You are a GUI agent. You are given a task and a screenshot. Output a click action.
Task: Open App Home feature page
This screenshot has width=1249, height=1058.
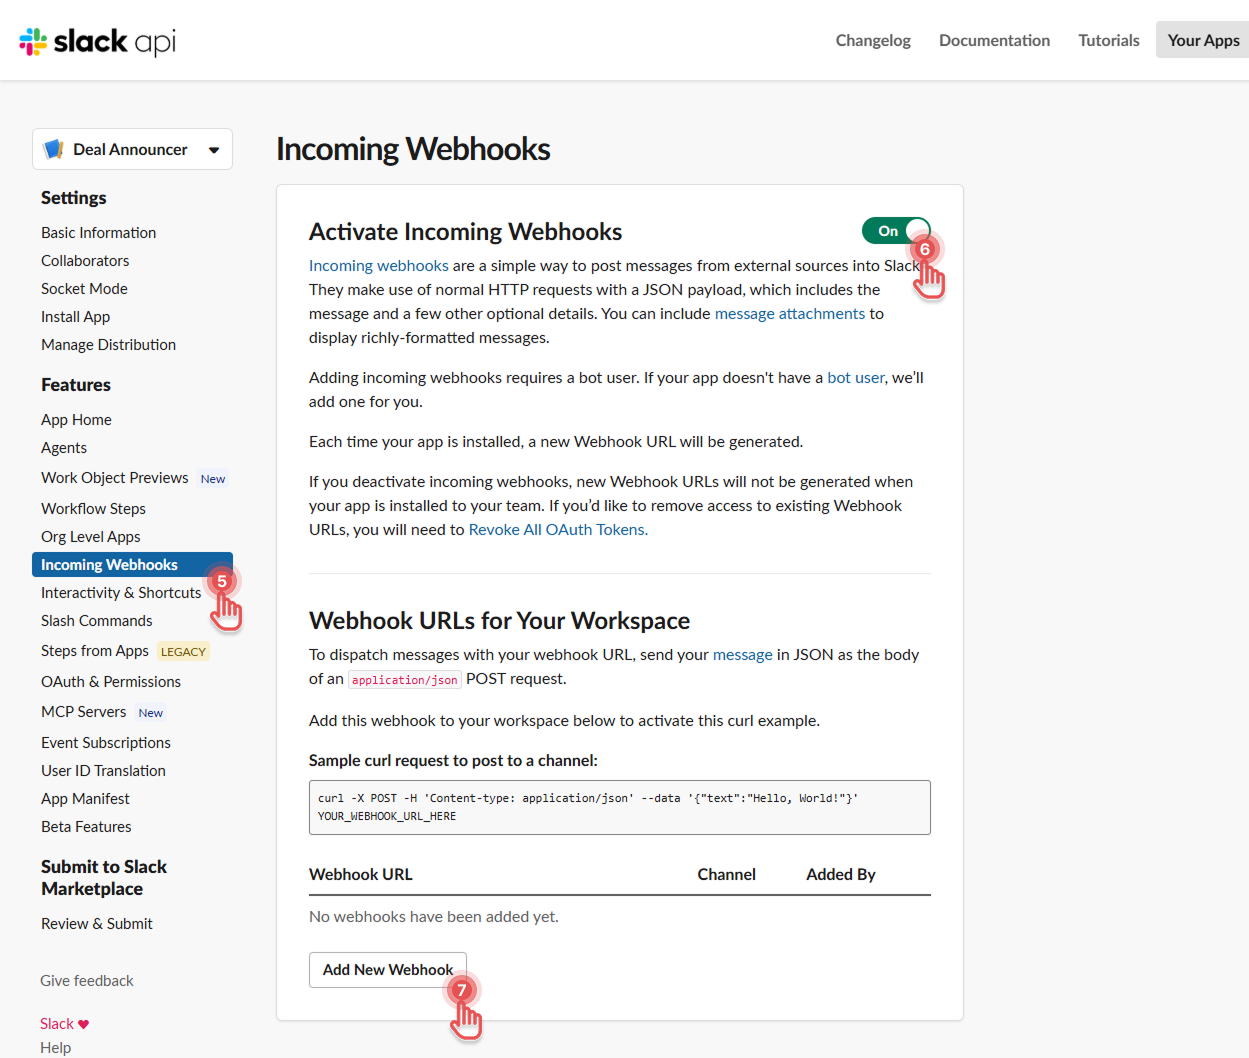point(76,419)
